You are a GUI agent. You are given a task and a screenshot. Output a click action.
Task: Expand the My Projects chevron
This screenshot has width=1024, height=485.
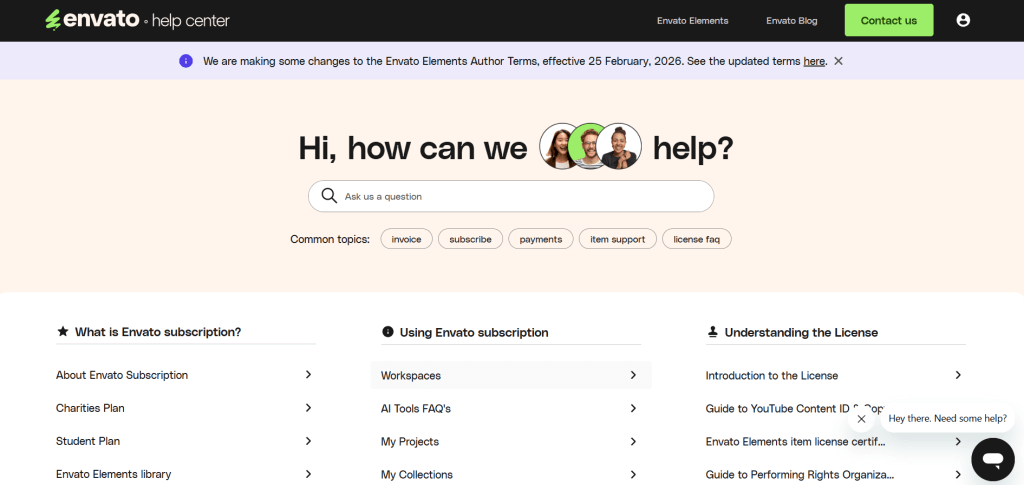point(633,442)
